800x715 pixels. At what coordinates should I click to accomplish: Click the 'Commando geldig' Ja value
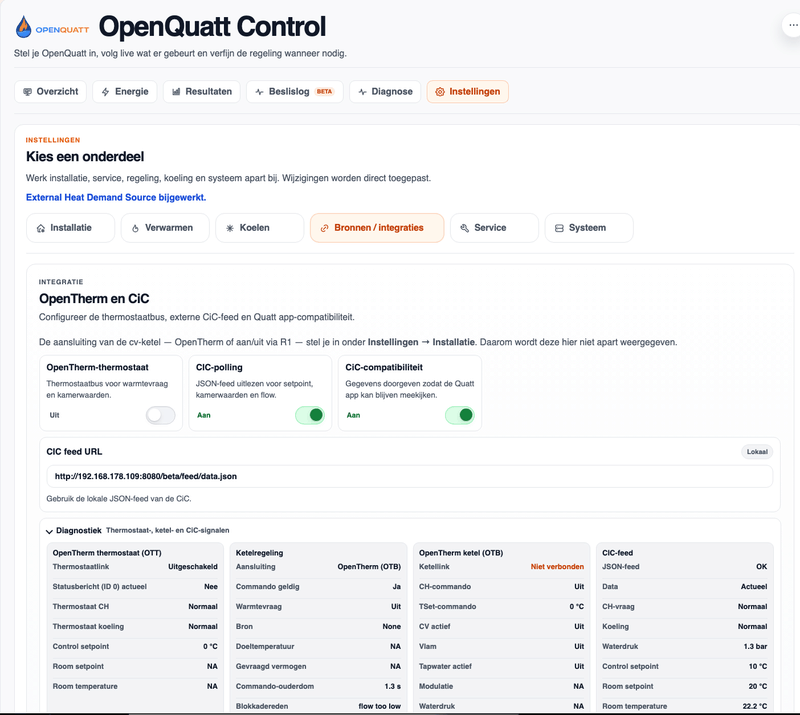point(396,587)
